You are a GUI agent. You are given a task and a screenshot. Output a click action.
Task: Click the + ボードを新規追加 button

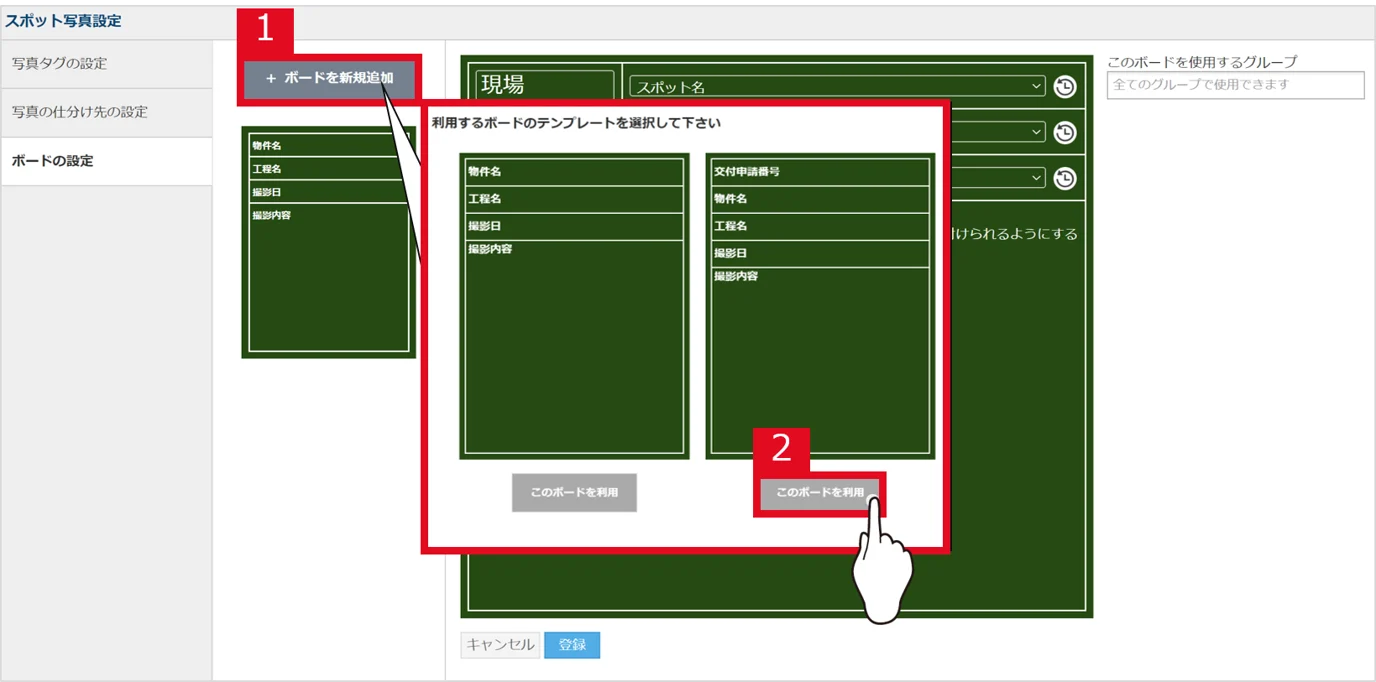click(329, 79)
